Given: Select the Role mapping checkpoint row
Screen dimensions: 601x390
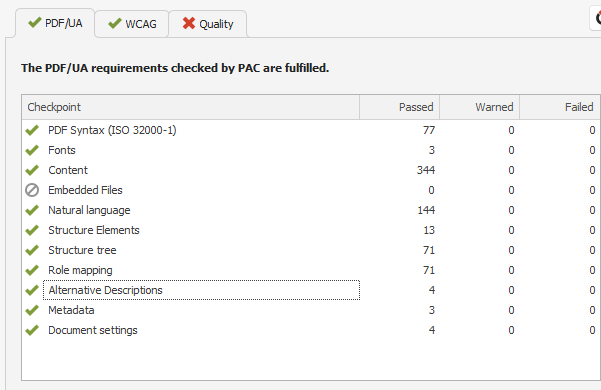Looking at the screenshot, I should [x=311, y=270].
